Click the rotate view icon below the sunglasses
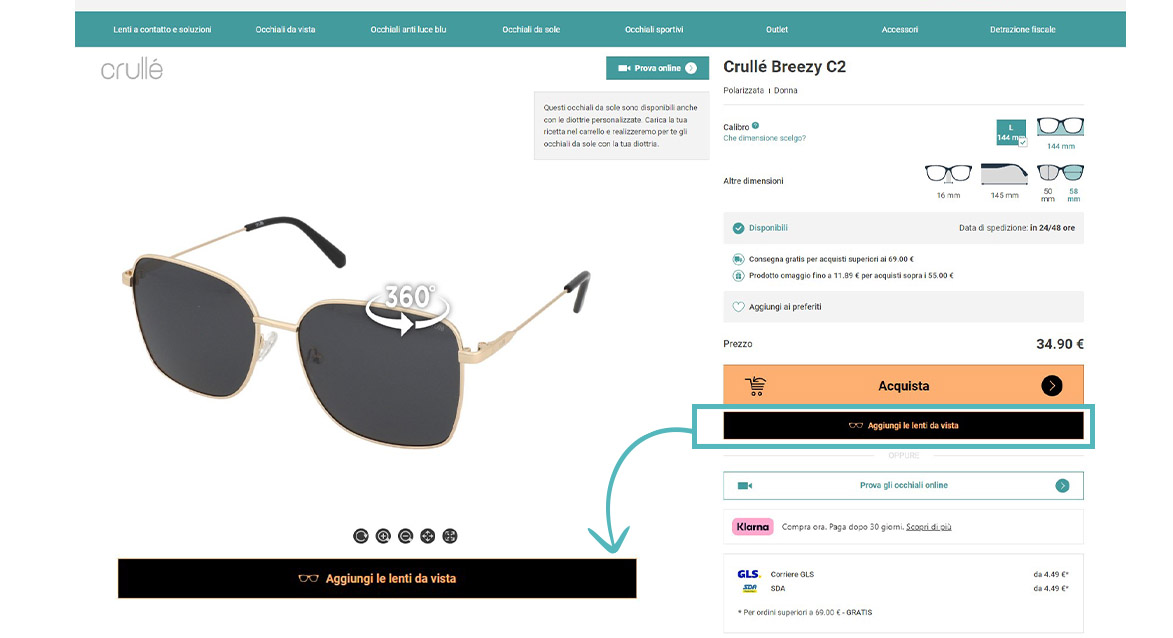 (x=361, y=536)
